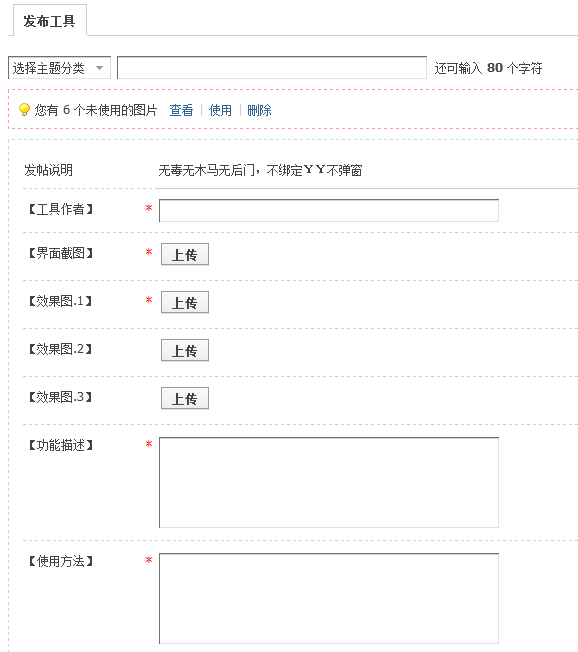Click the 【效果图.2】 label
The image size is (578, 652).
click(x=60, y=349)
